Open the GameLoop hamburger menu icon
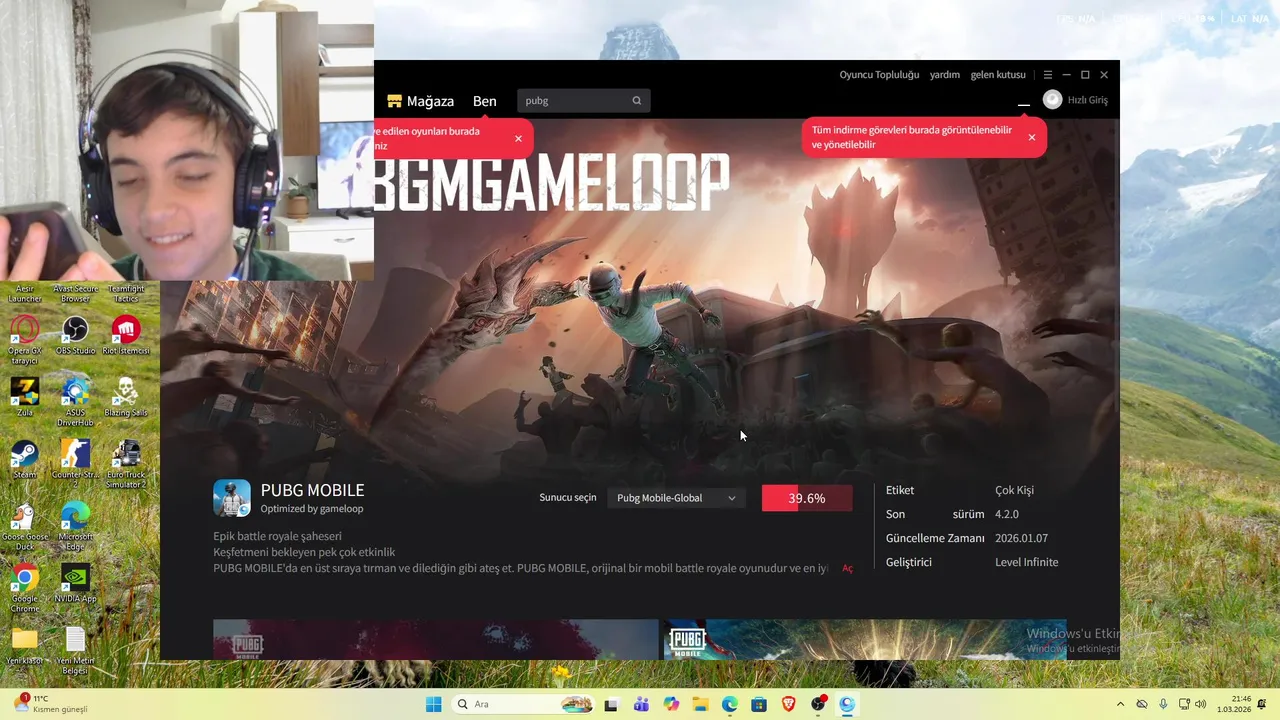1280x720 pixels. coord(1048,75)
